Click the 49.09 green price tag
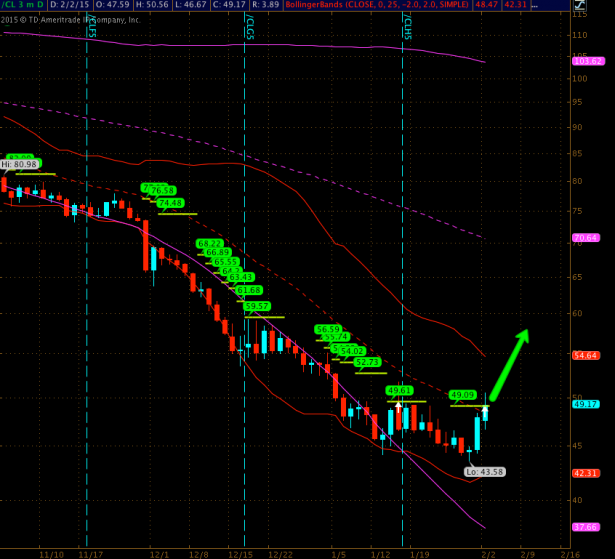The image size is (615, 559). [x=463, y=395]
